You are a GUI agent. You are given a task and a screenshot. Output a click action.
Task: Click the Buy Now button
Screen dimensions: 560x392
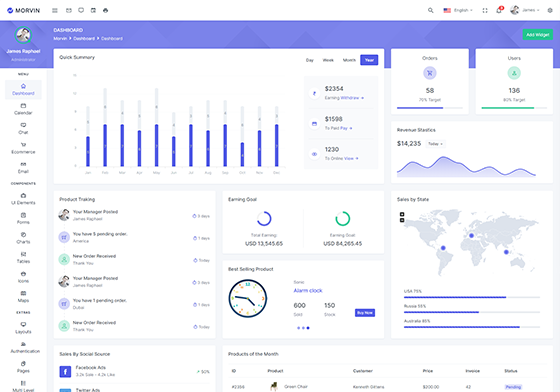pyautogui.click(x=365, y=313)
